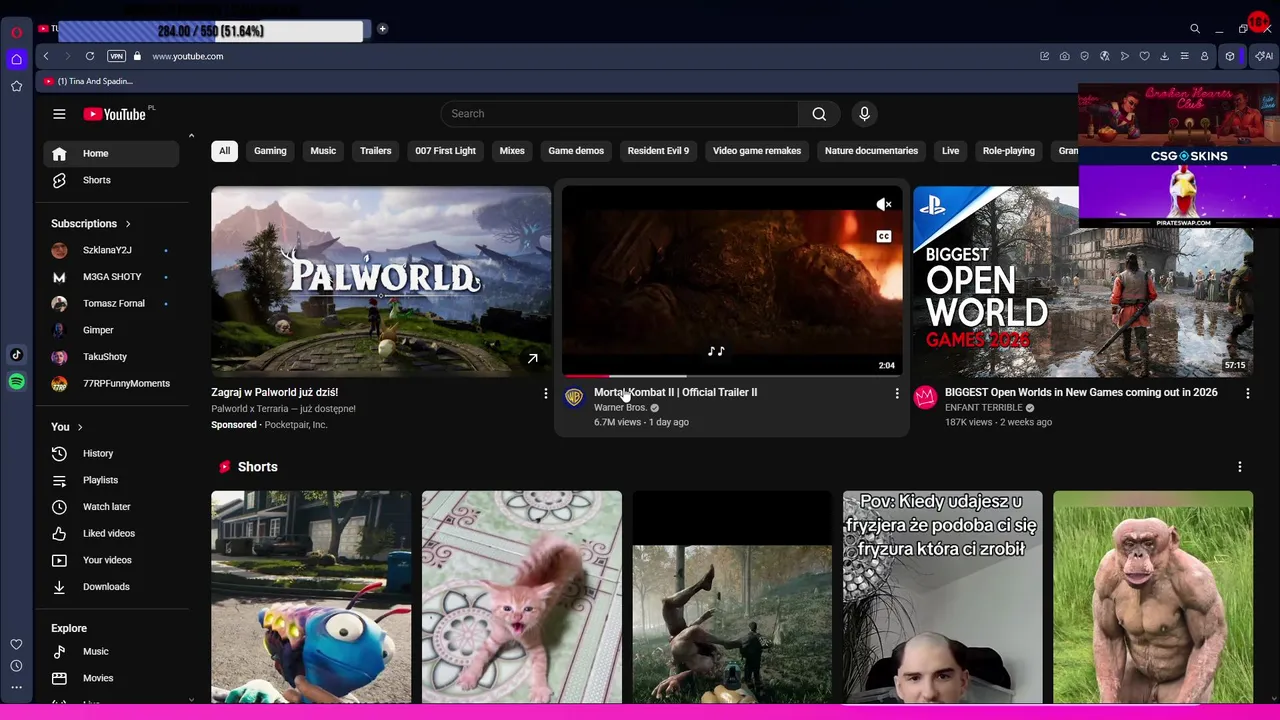Open the 77RPFunnyMoments subscription
This screenshot has height=720, width=1280.
[x=111, y=384]
